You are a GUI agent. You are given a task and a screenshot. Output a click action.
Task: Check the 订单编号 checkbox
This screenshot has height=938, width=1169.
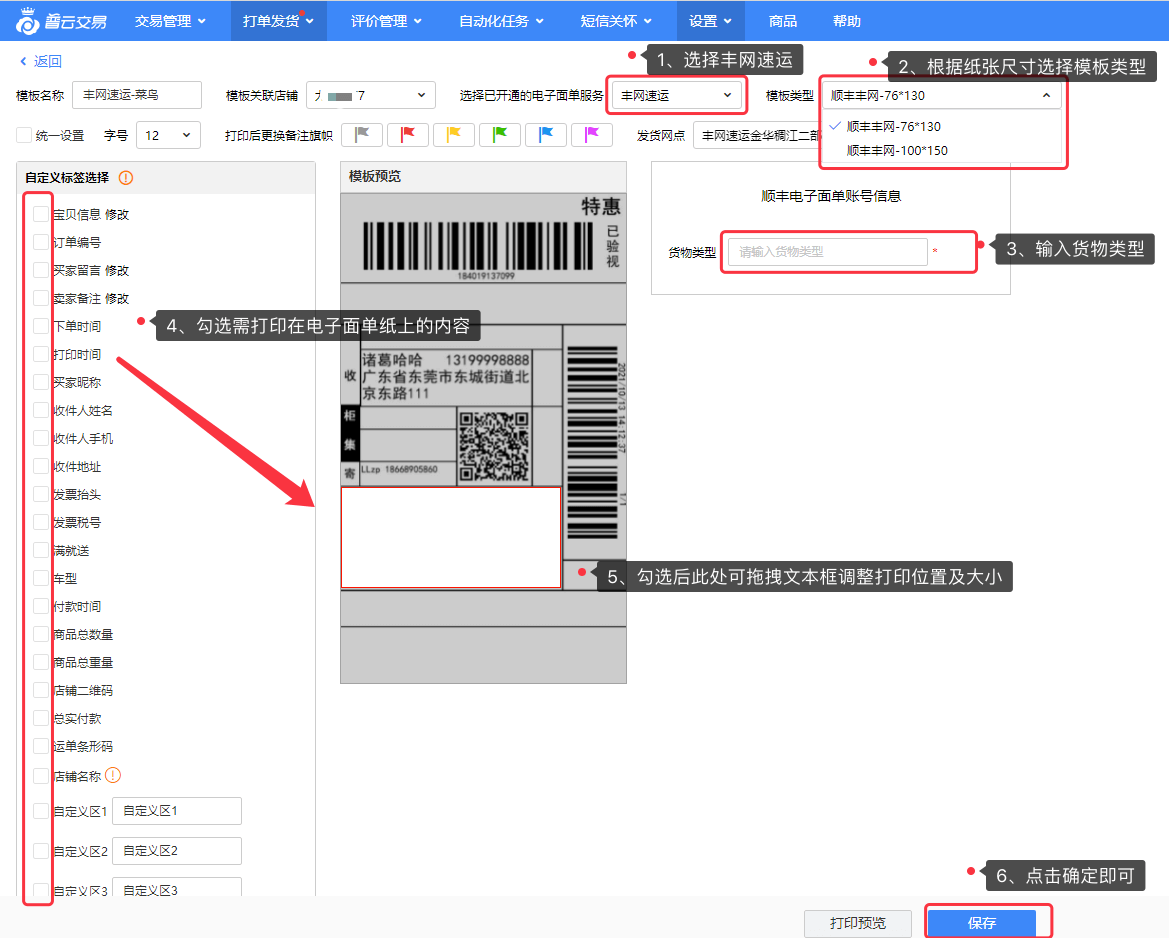pyautogui.click(x=40, y=242)
